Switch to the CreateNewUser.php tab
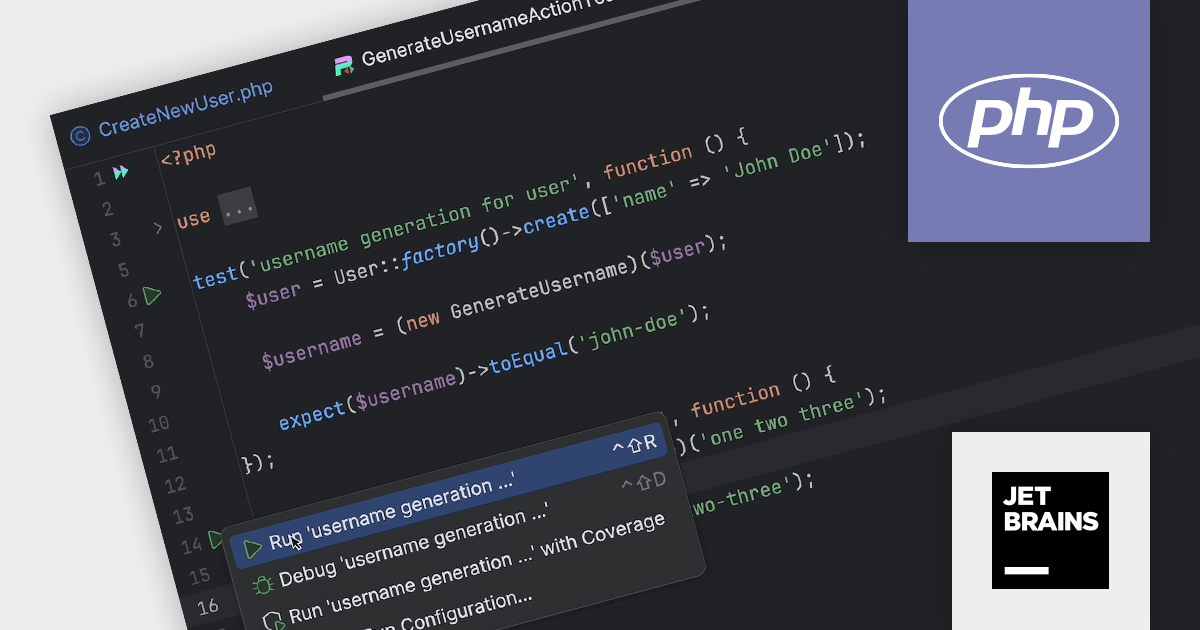The width and height of the screenshot is (1200, 630). (185, 107)
